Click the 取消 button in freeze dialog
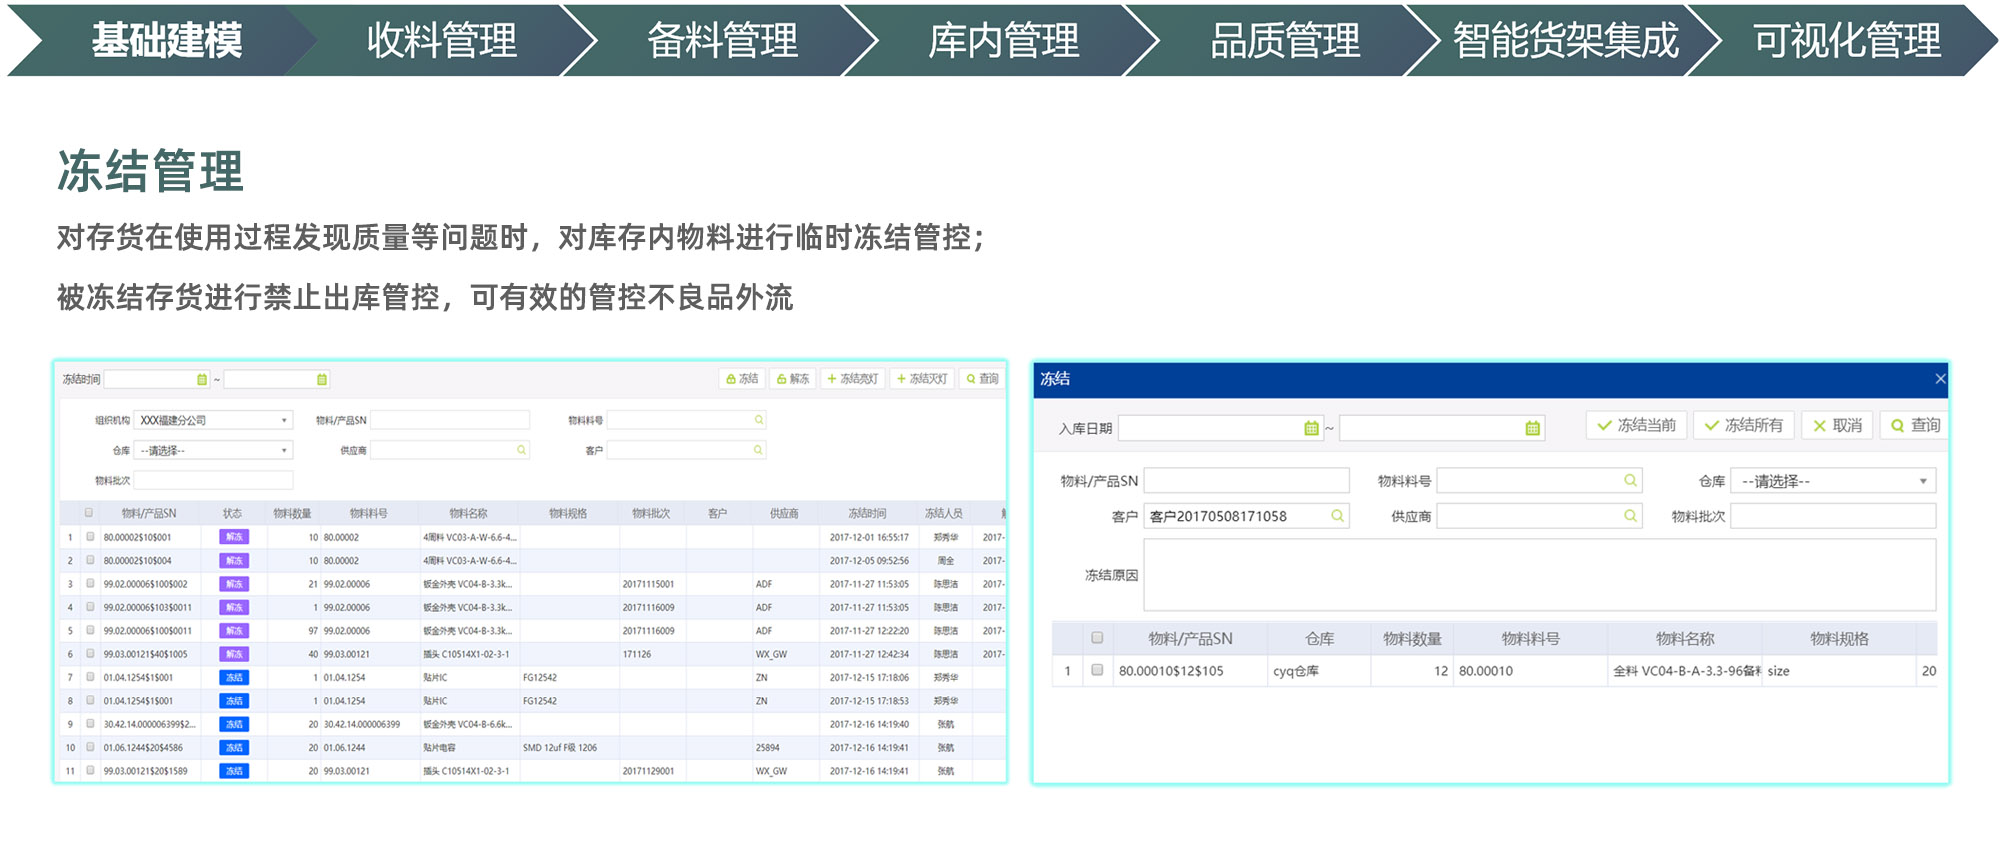Image resolution: width=2000 pixels, height=857 pixels. tap(1837, 425)
